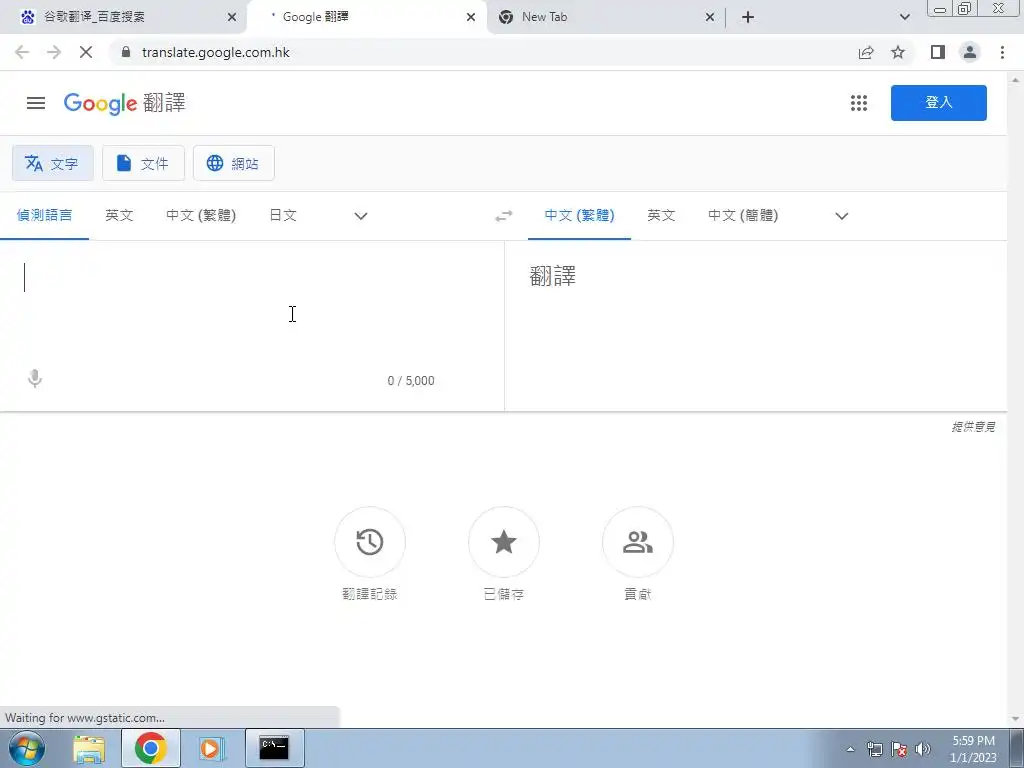Close the Google 翻譯 browser tab
This screenshot has height=768, width=1024.
(471, 17)
